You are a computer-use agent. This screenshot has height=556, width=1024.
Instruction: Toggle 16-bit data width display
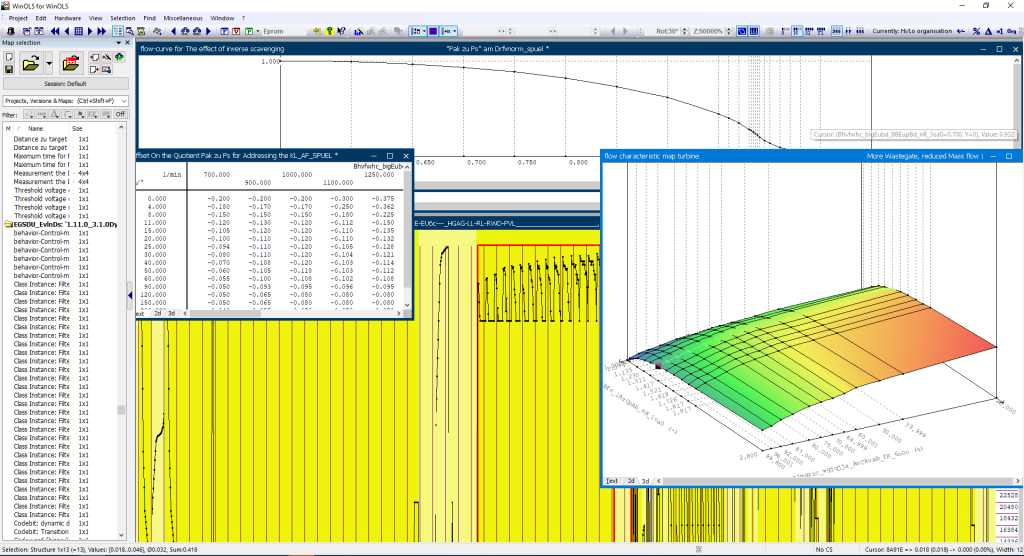tap(797, 31)
